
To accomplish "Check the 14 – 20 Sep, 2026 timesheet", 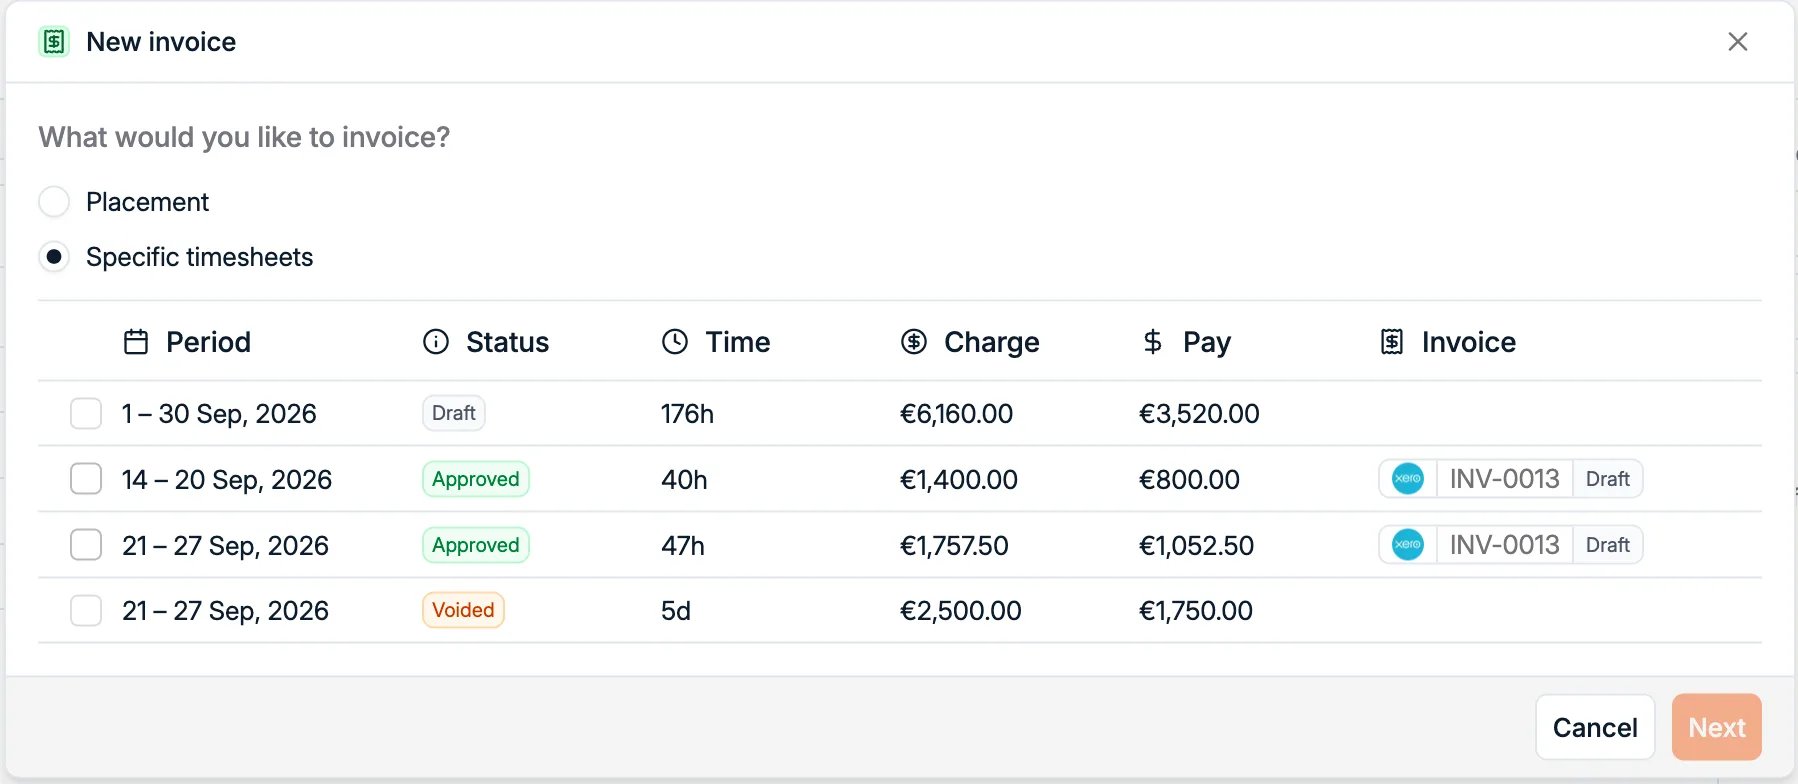I will [x=86, y=479].
